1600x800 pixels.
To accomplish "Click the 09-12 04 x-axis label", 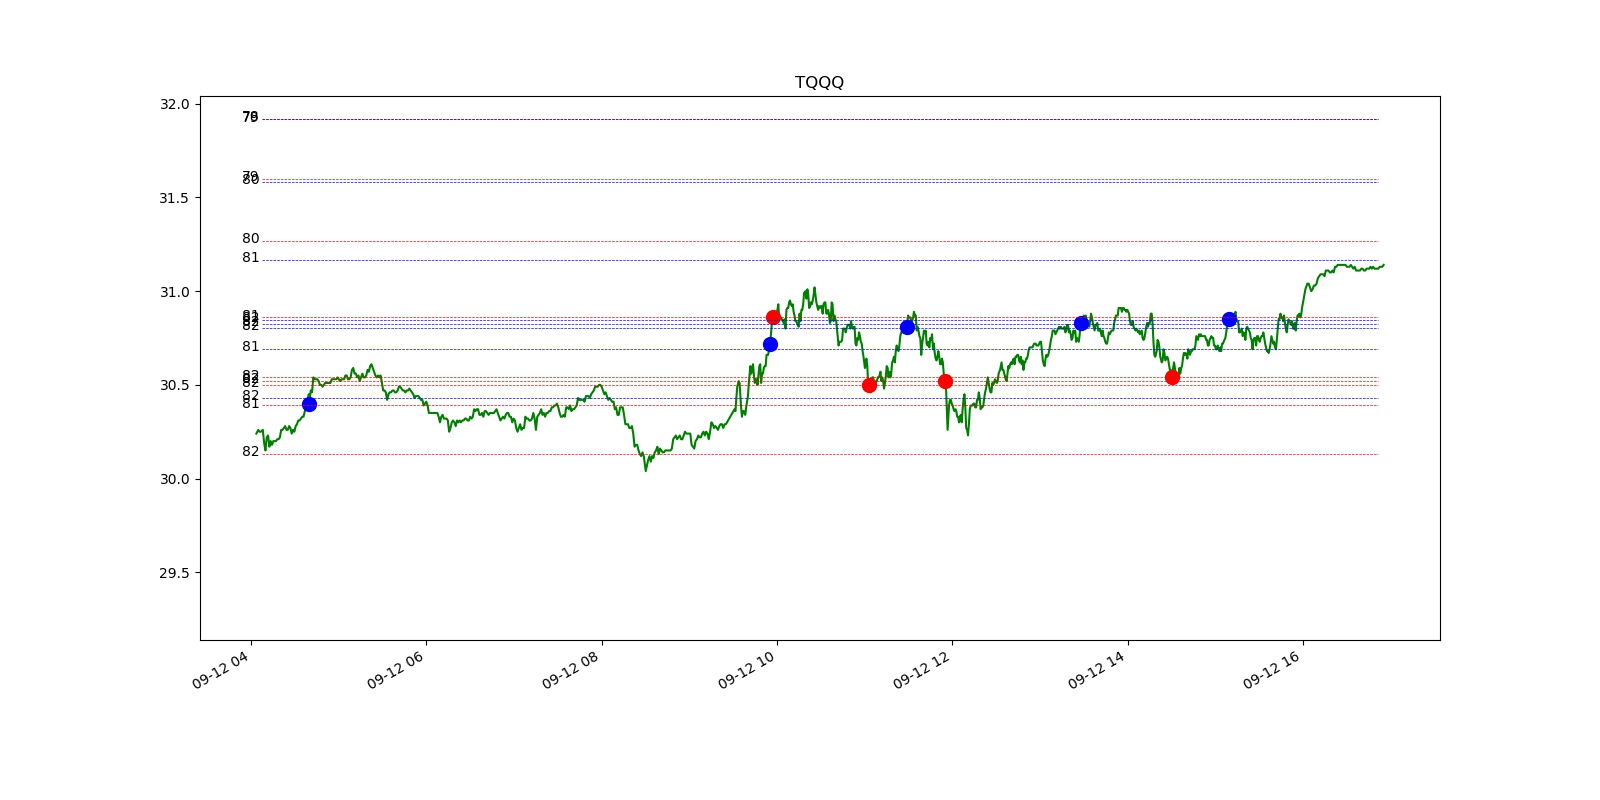I will click(221, 669).
